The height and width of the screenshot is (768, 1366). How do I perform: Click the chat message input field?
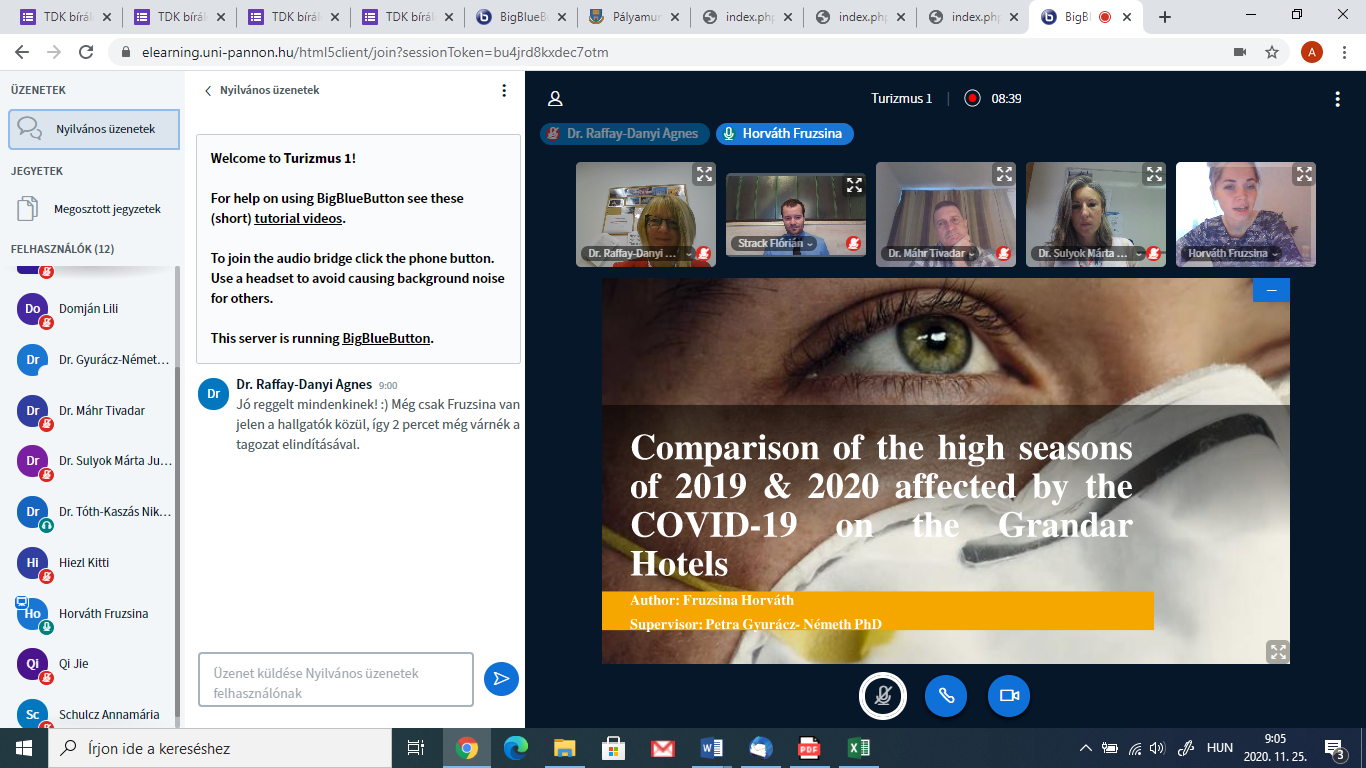coord(335,680)
